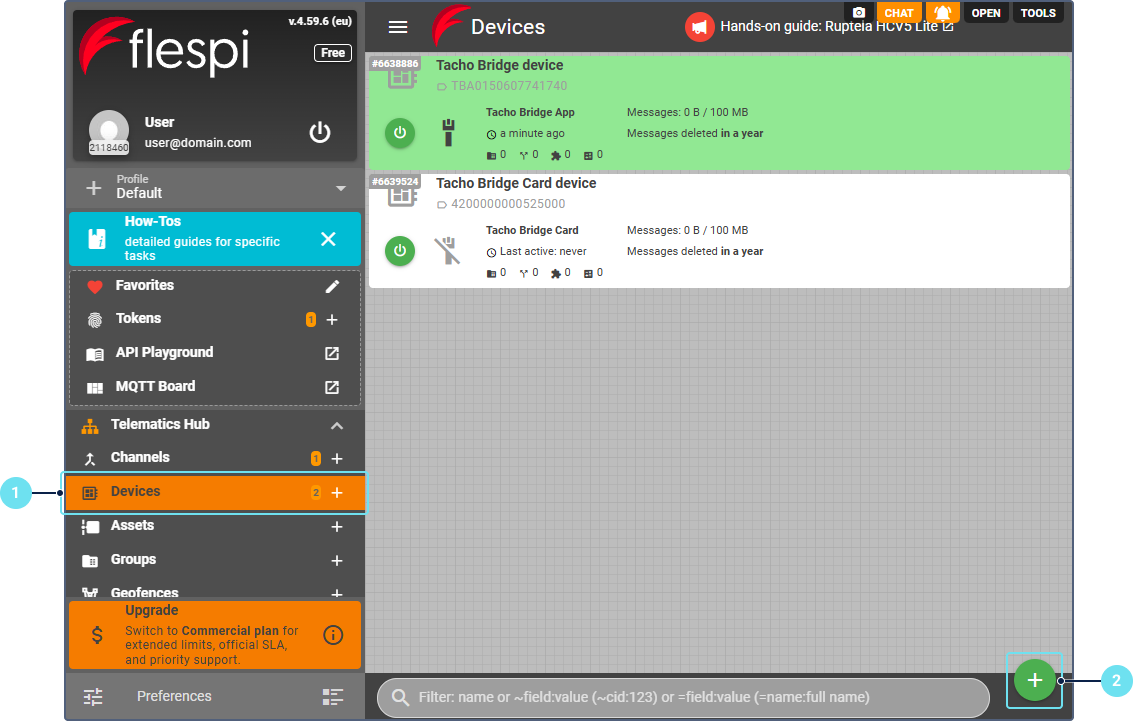Image resolution: width=1133 pixels, height=721 pixels.
Task: Add a new token with plus icon
Action: point(332,319)
